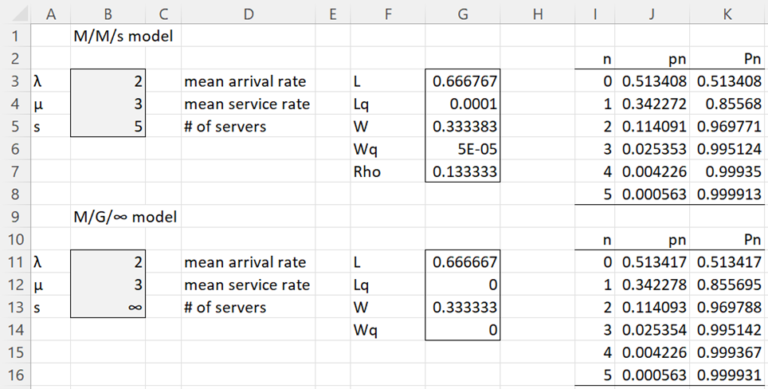Click the select-all corner triangle
Viewport: 768px width, 389px height.
pos(20,14)
